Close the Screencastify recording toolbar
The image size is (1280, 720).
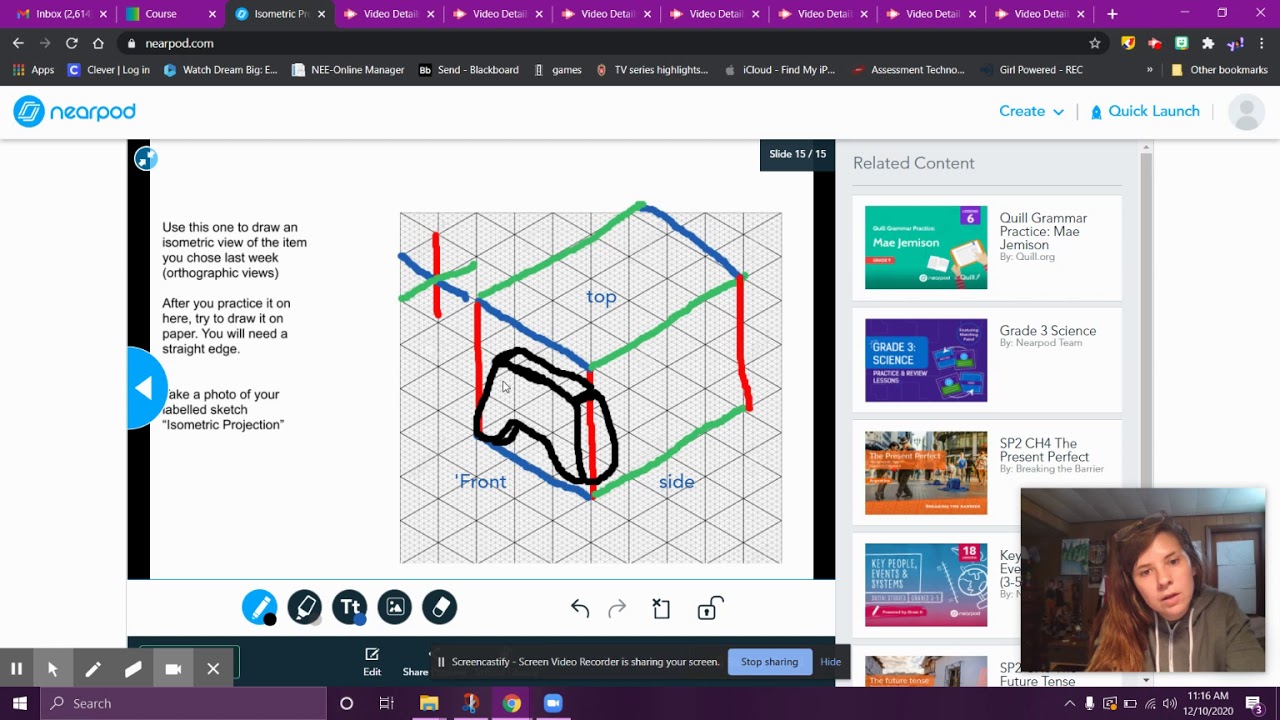coord(213,669)
